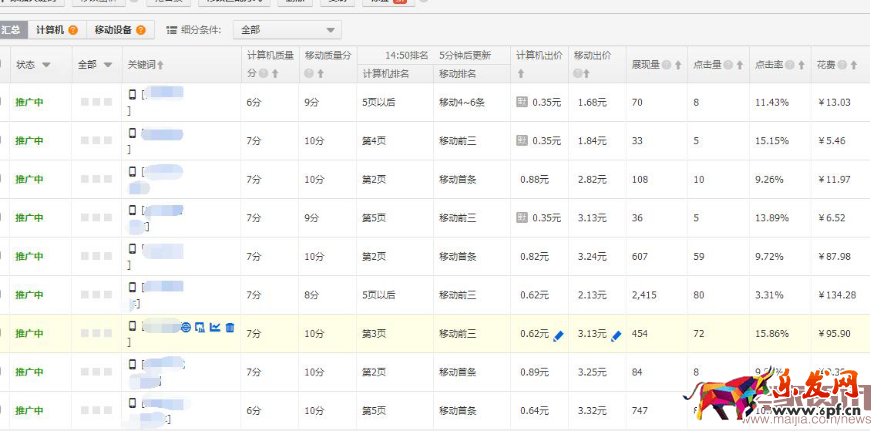Screen dimensions: 871x431
Task: Switch to 汇总 tab
Action: pos(11,30)
